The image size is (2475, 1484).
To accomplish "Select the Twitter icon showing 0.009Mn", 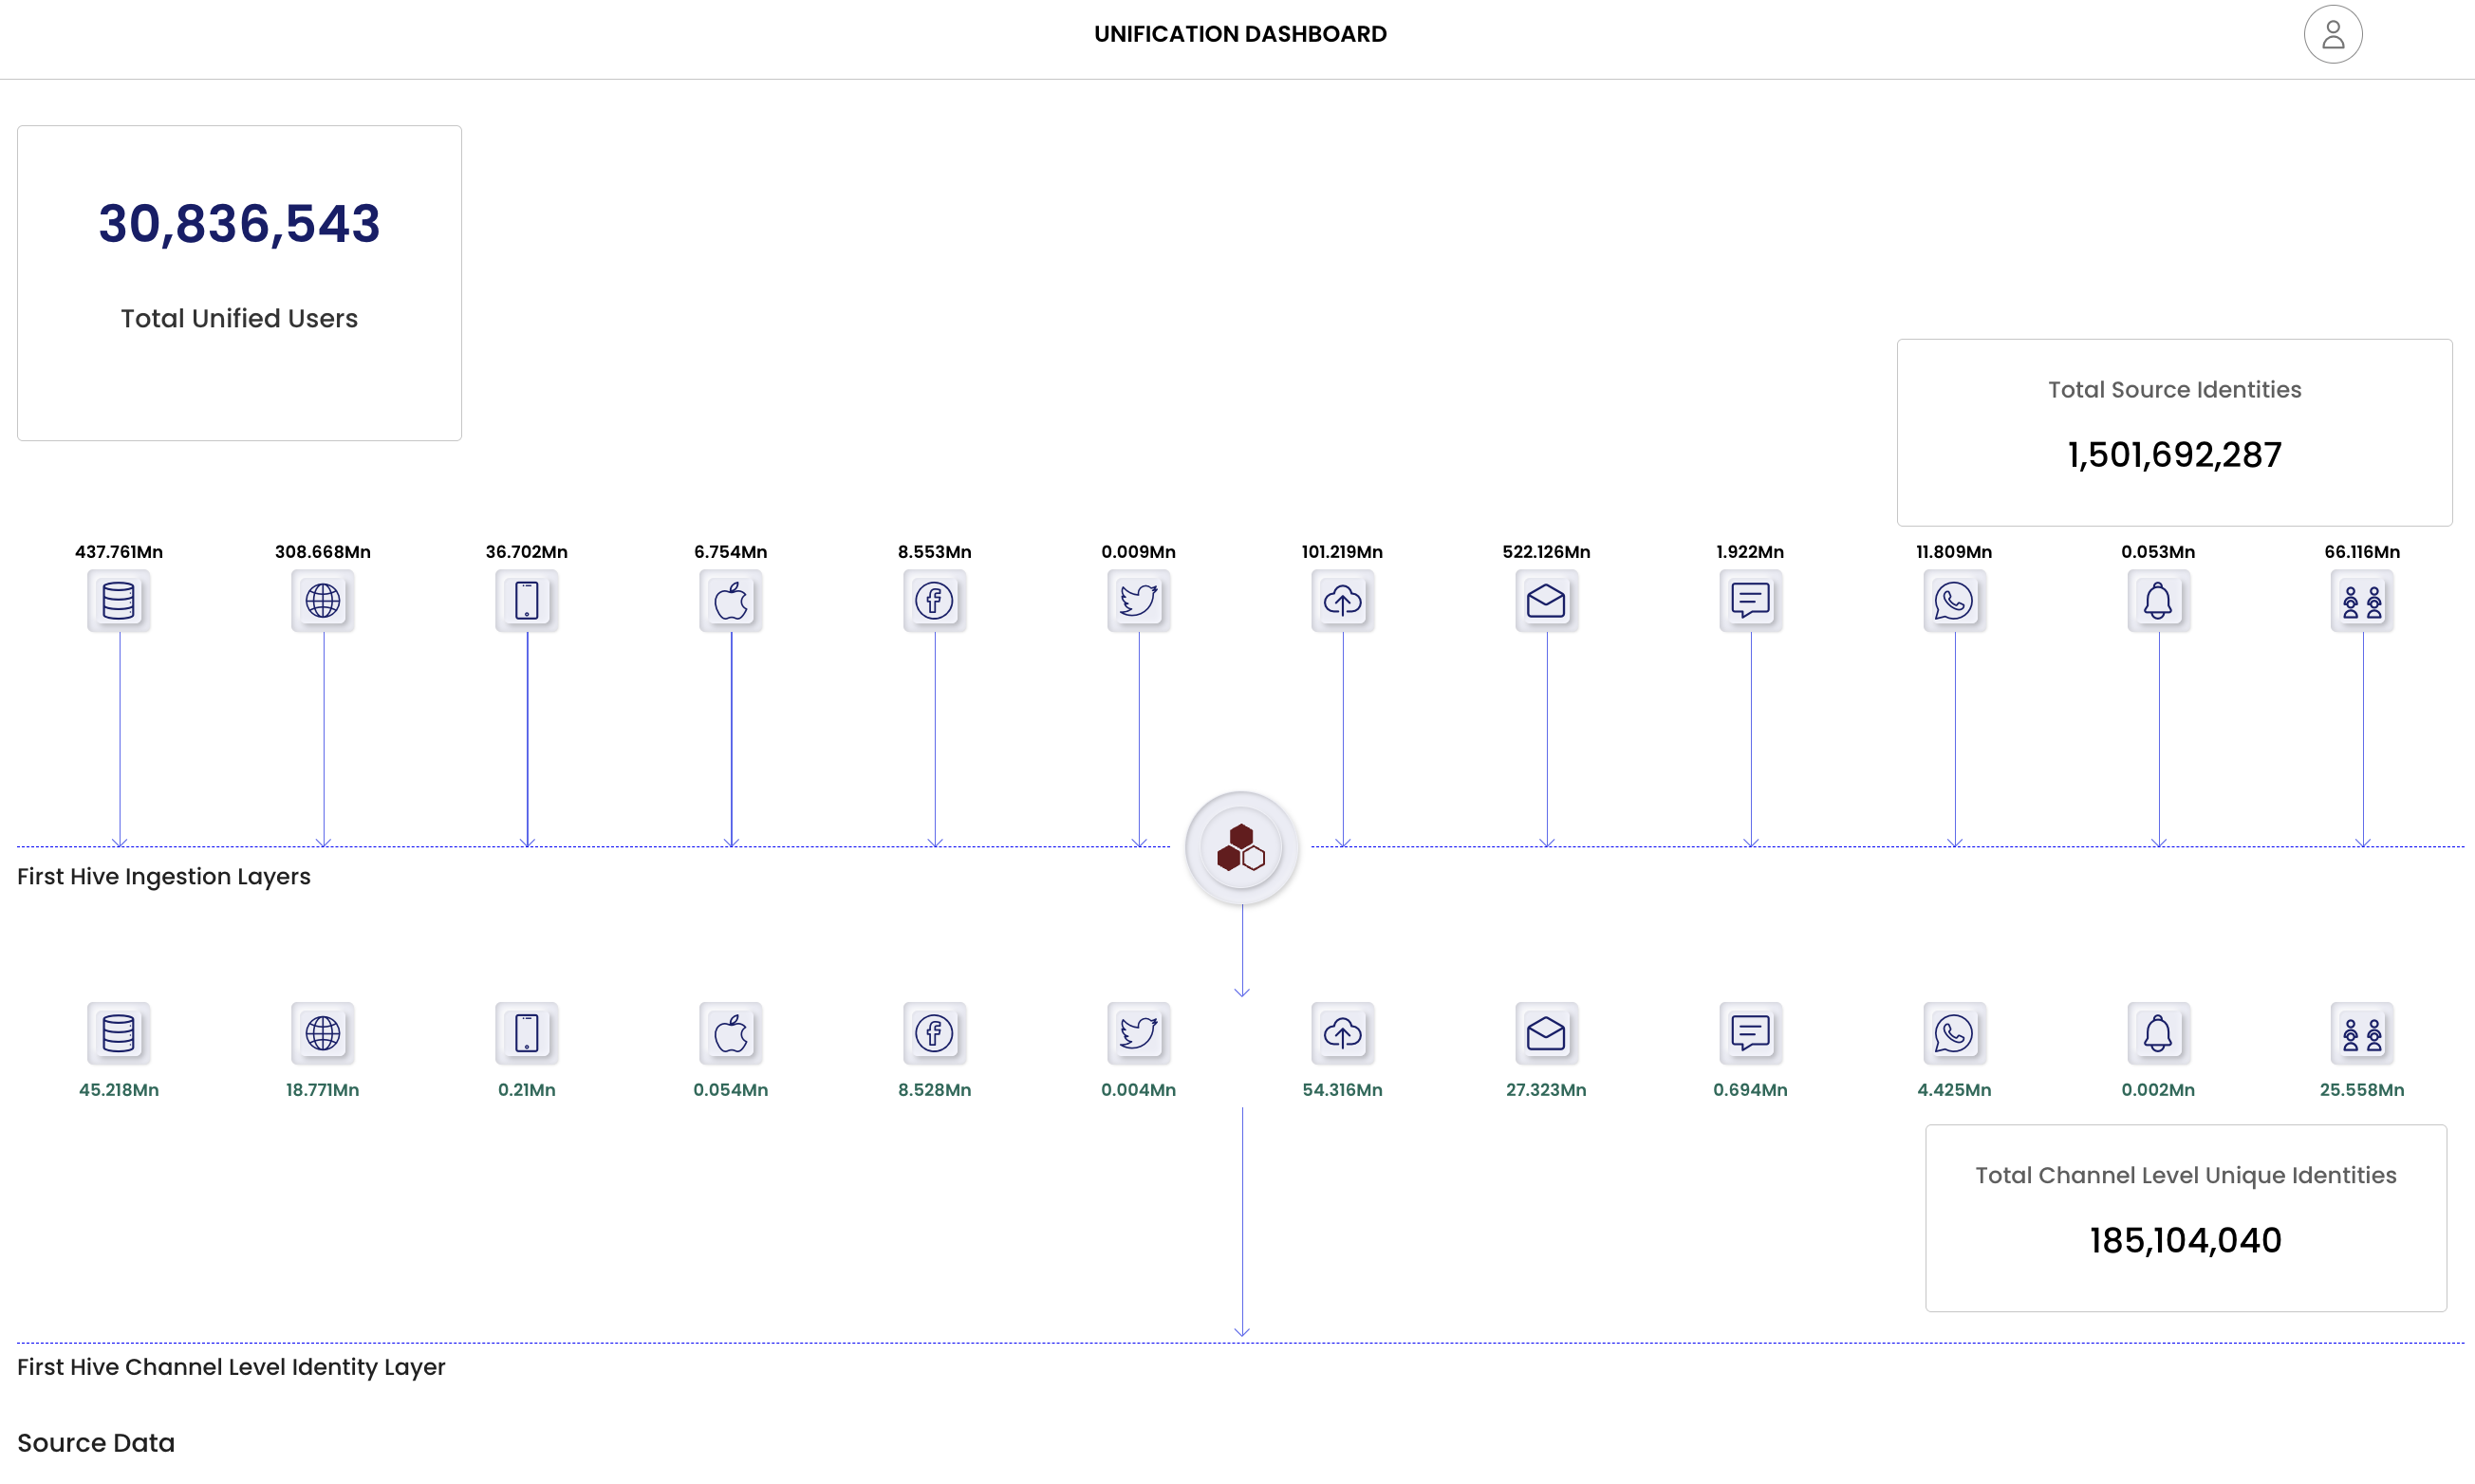I will click(1138, 601).
